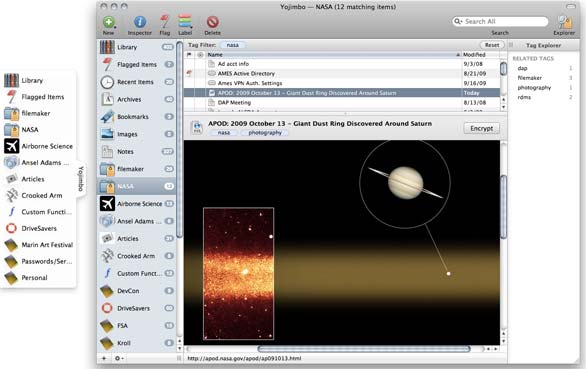Click the bookmark document icon beside title
This screenshot has width=586, height=369.
pos(197,128)
